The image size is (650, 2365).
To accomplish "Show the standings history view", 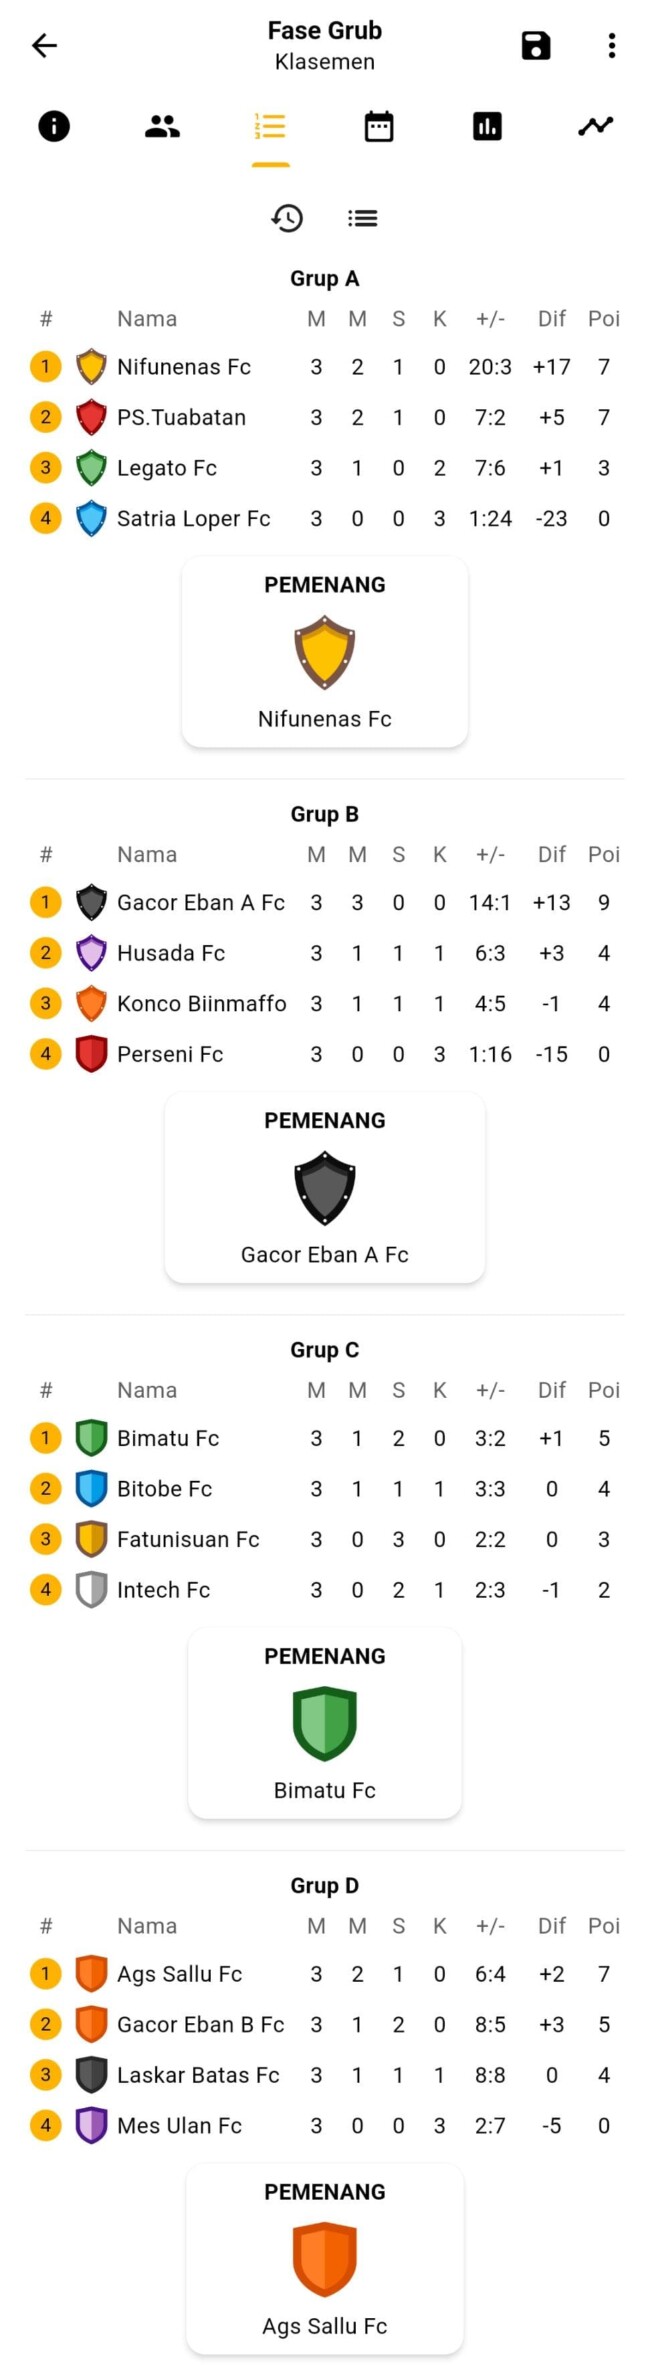I will tap(287, 218).
